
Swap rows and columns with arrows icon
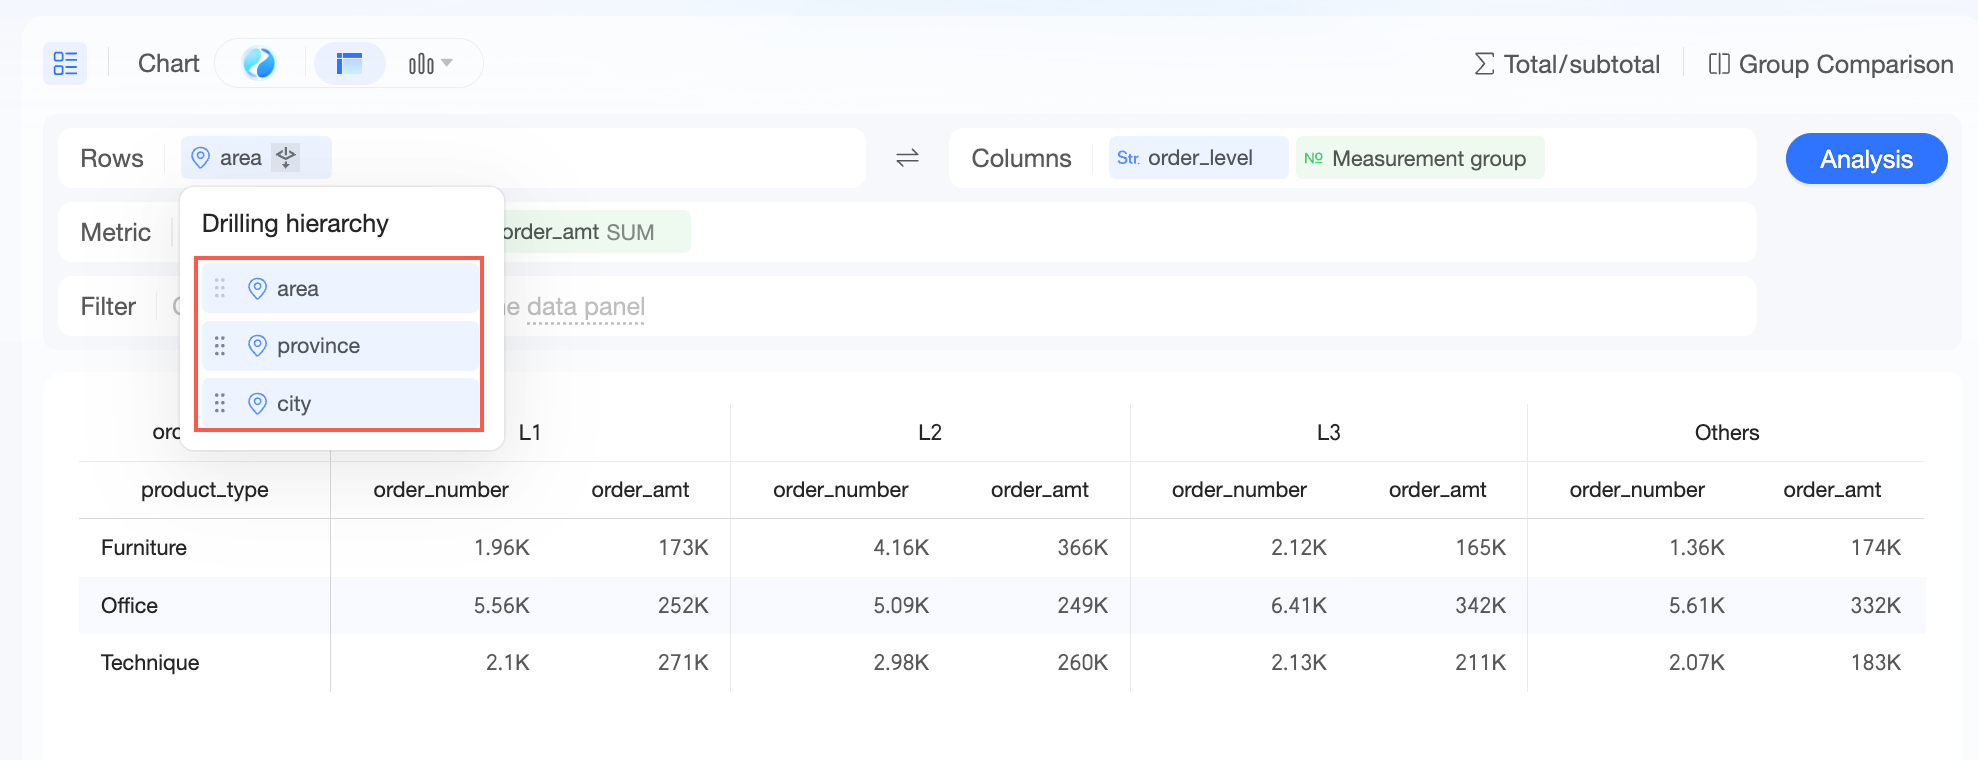pyautogui.click(x=907, y=158)
